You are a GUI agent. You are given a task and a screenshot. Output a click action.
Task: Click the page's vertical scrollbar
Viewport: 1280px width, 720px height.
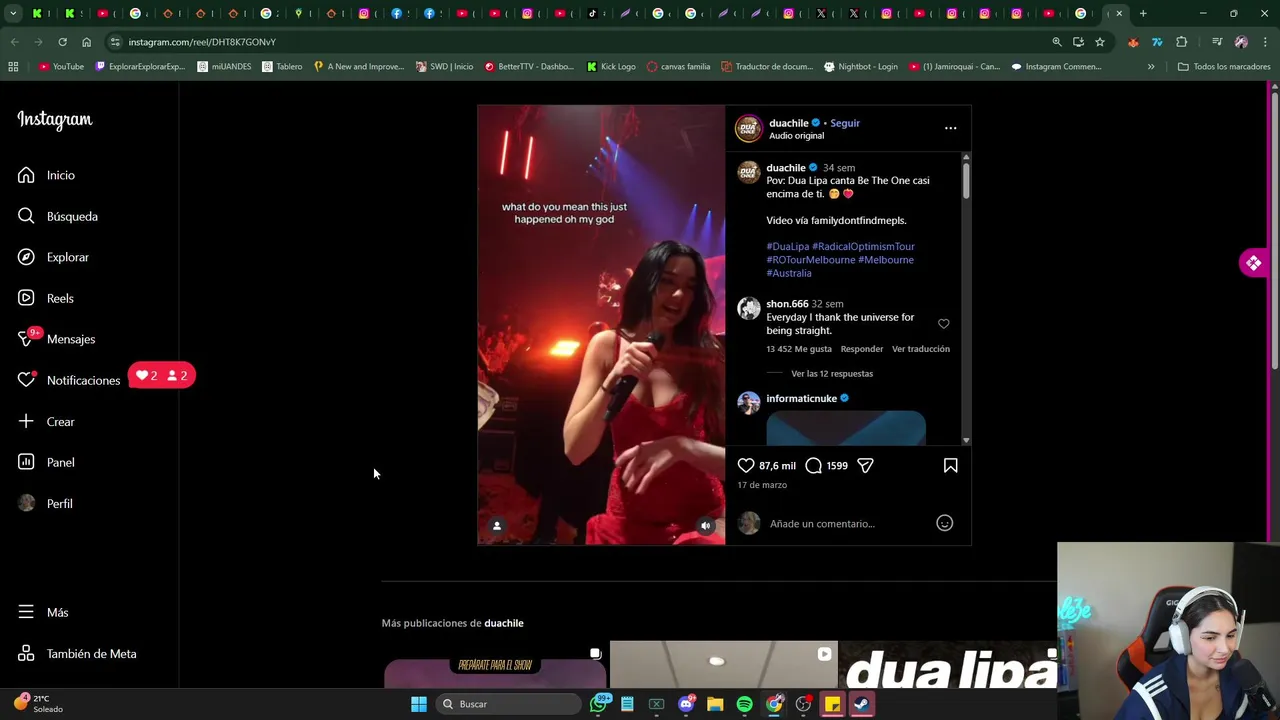pyautogui.click(x=1274, y=230)
